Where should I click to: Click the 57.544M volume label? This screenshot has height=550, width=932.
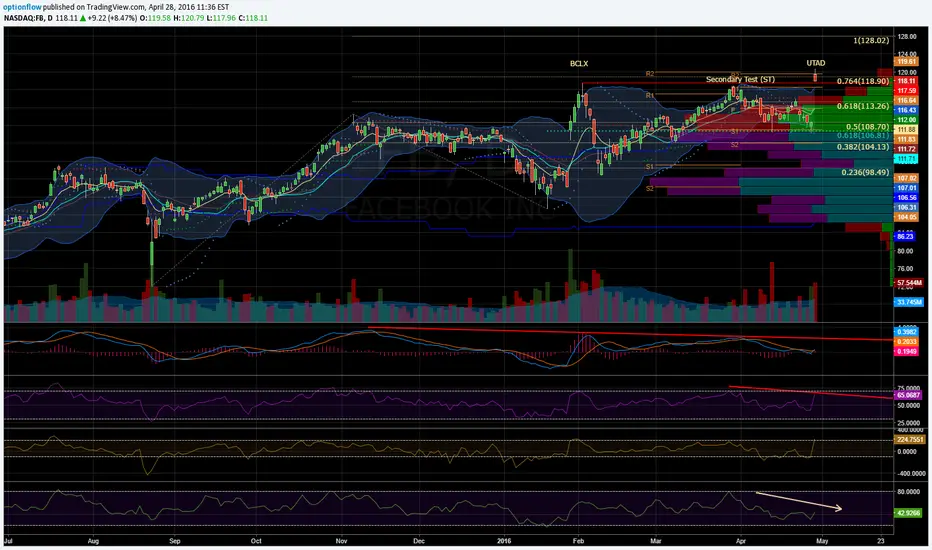click(909, 283)
